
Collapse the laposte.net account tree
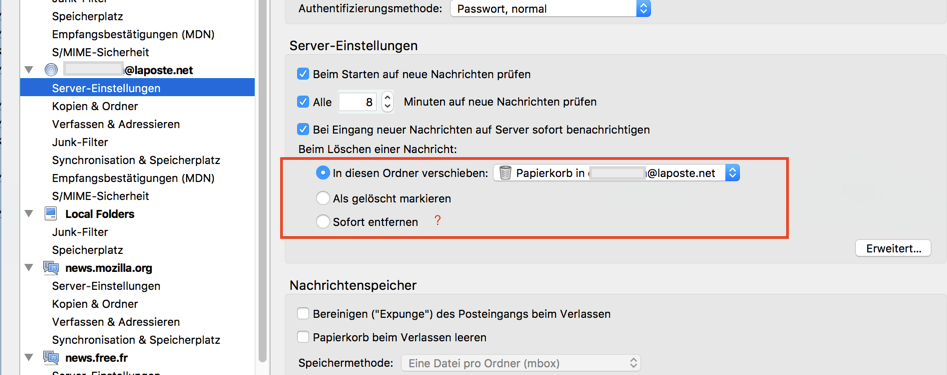pyautogui.click(x=28, y=70)
